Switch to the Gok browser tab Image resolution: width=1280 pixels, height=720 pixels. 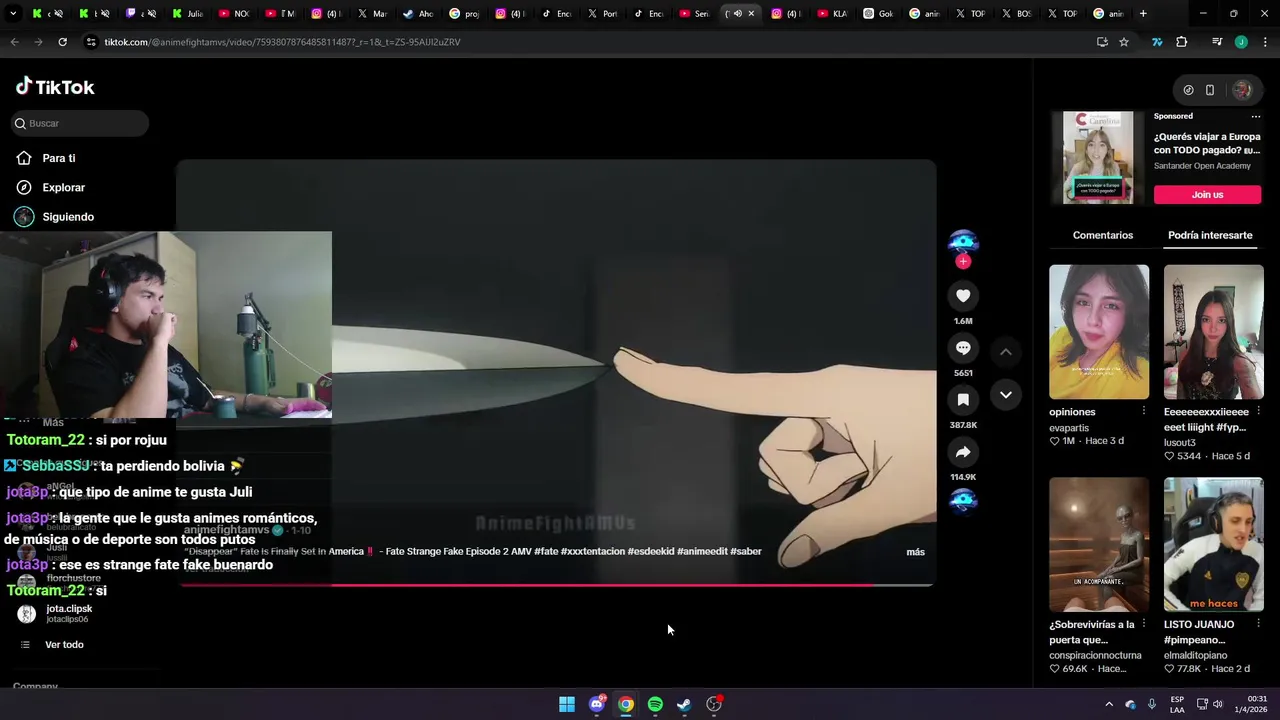[x=879, y=13]
